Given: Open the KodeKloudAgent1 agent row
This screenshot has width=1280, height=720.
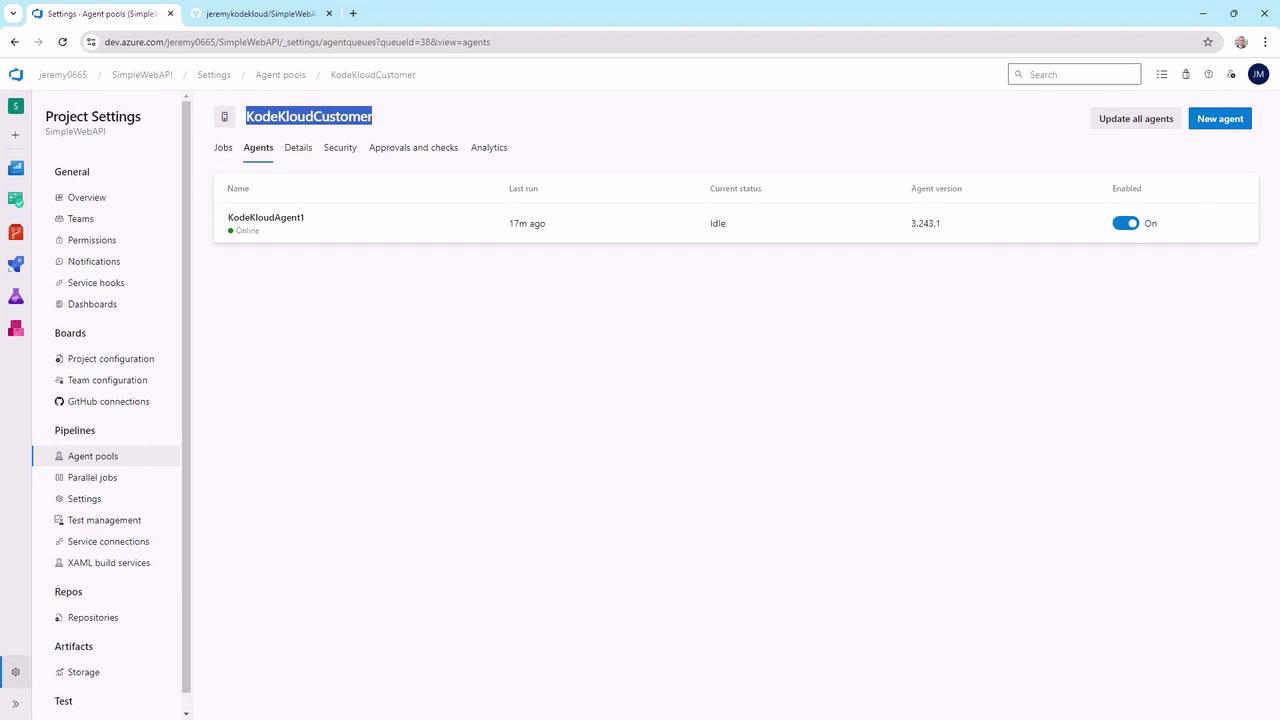Looking at the screenshot, I should click(736, 223).
